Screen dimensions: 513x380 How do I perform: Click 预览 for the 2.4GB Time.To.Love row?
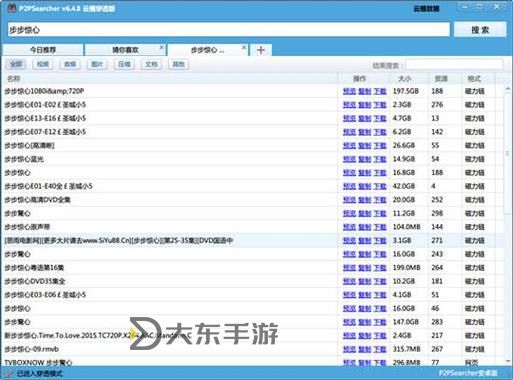pyautogui.click(x=349, y=336)
